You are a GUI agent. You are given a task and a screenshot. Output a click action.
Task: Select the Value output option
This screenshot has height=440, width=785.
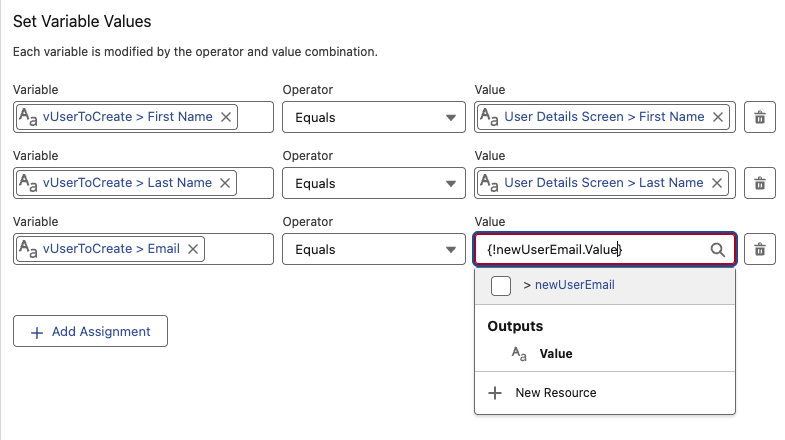click(x=556, y=353)
